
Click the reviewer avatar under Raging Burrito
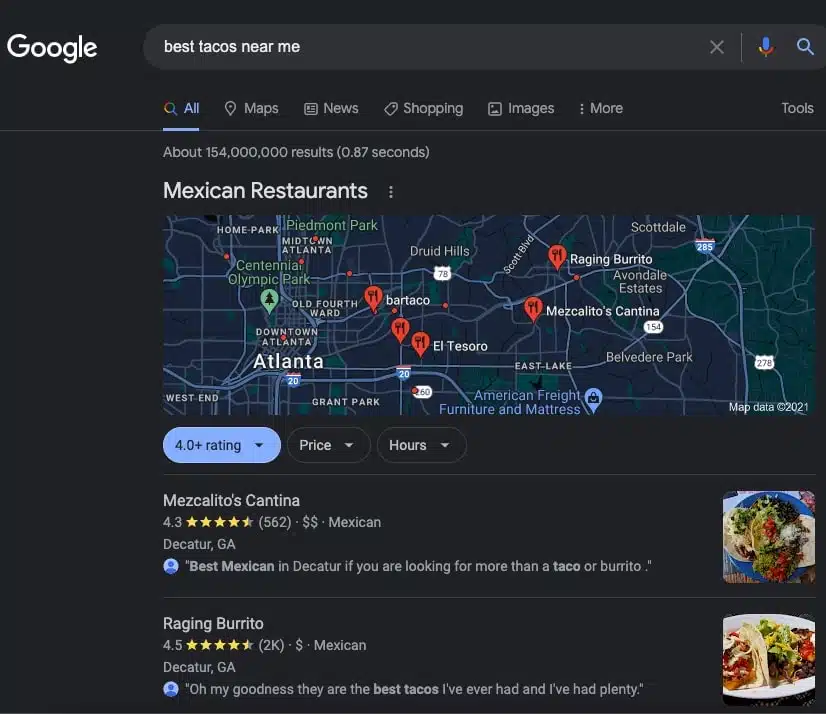171,689
